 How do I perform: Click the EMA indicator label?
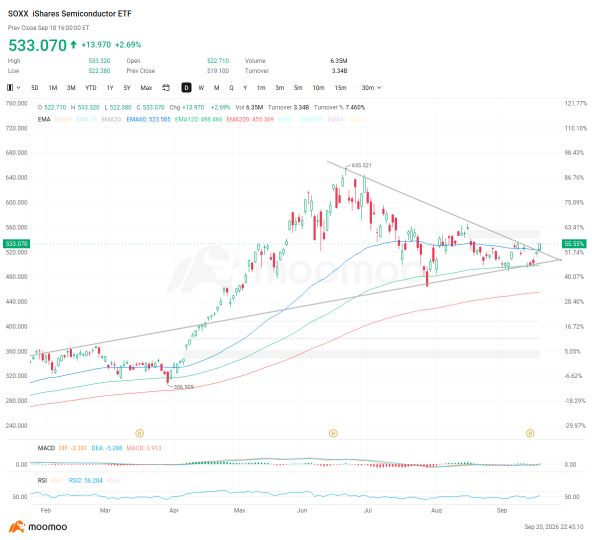[44, 119]
